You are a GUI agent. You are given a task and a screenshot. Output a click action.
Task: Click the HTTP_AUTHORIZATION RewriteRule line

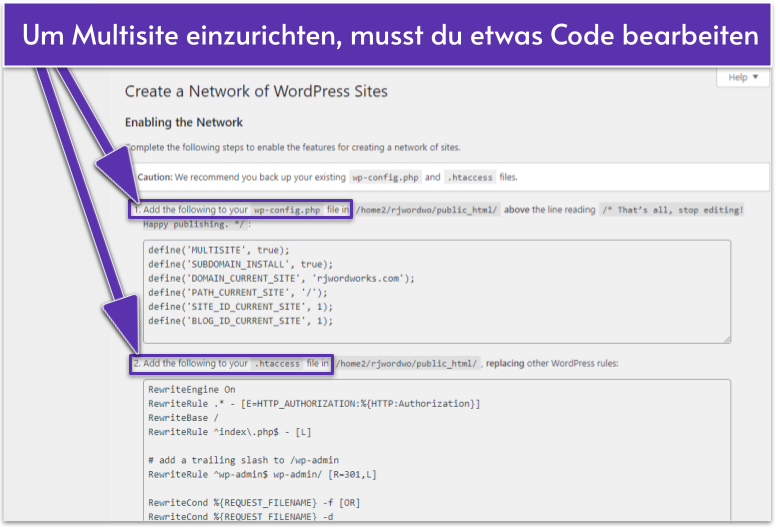click(x=314, y=404)
